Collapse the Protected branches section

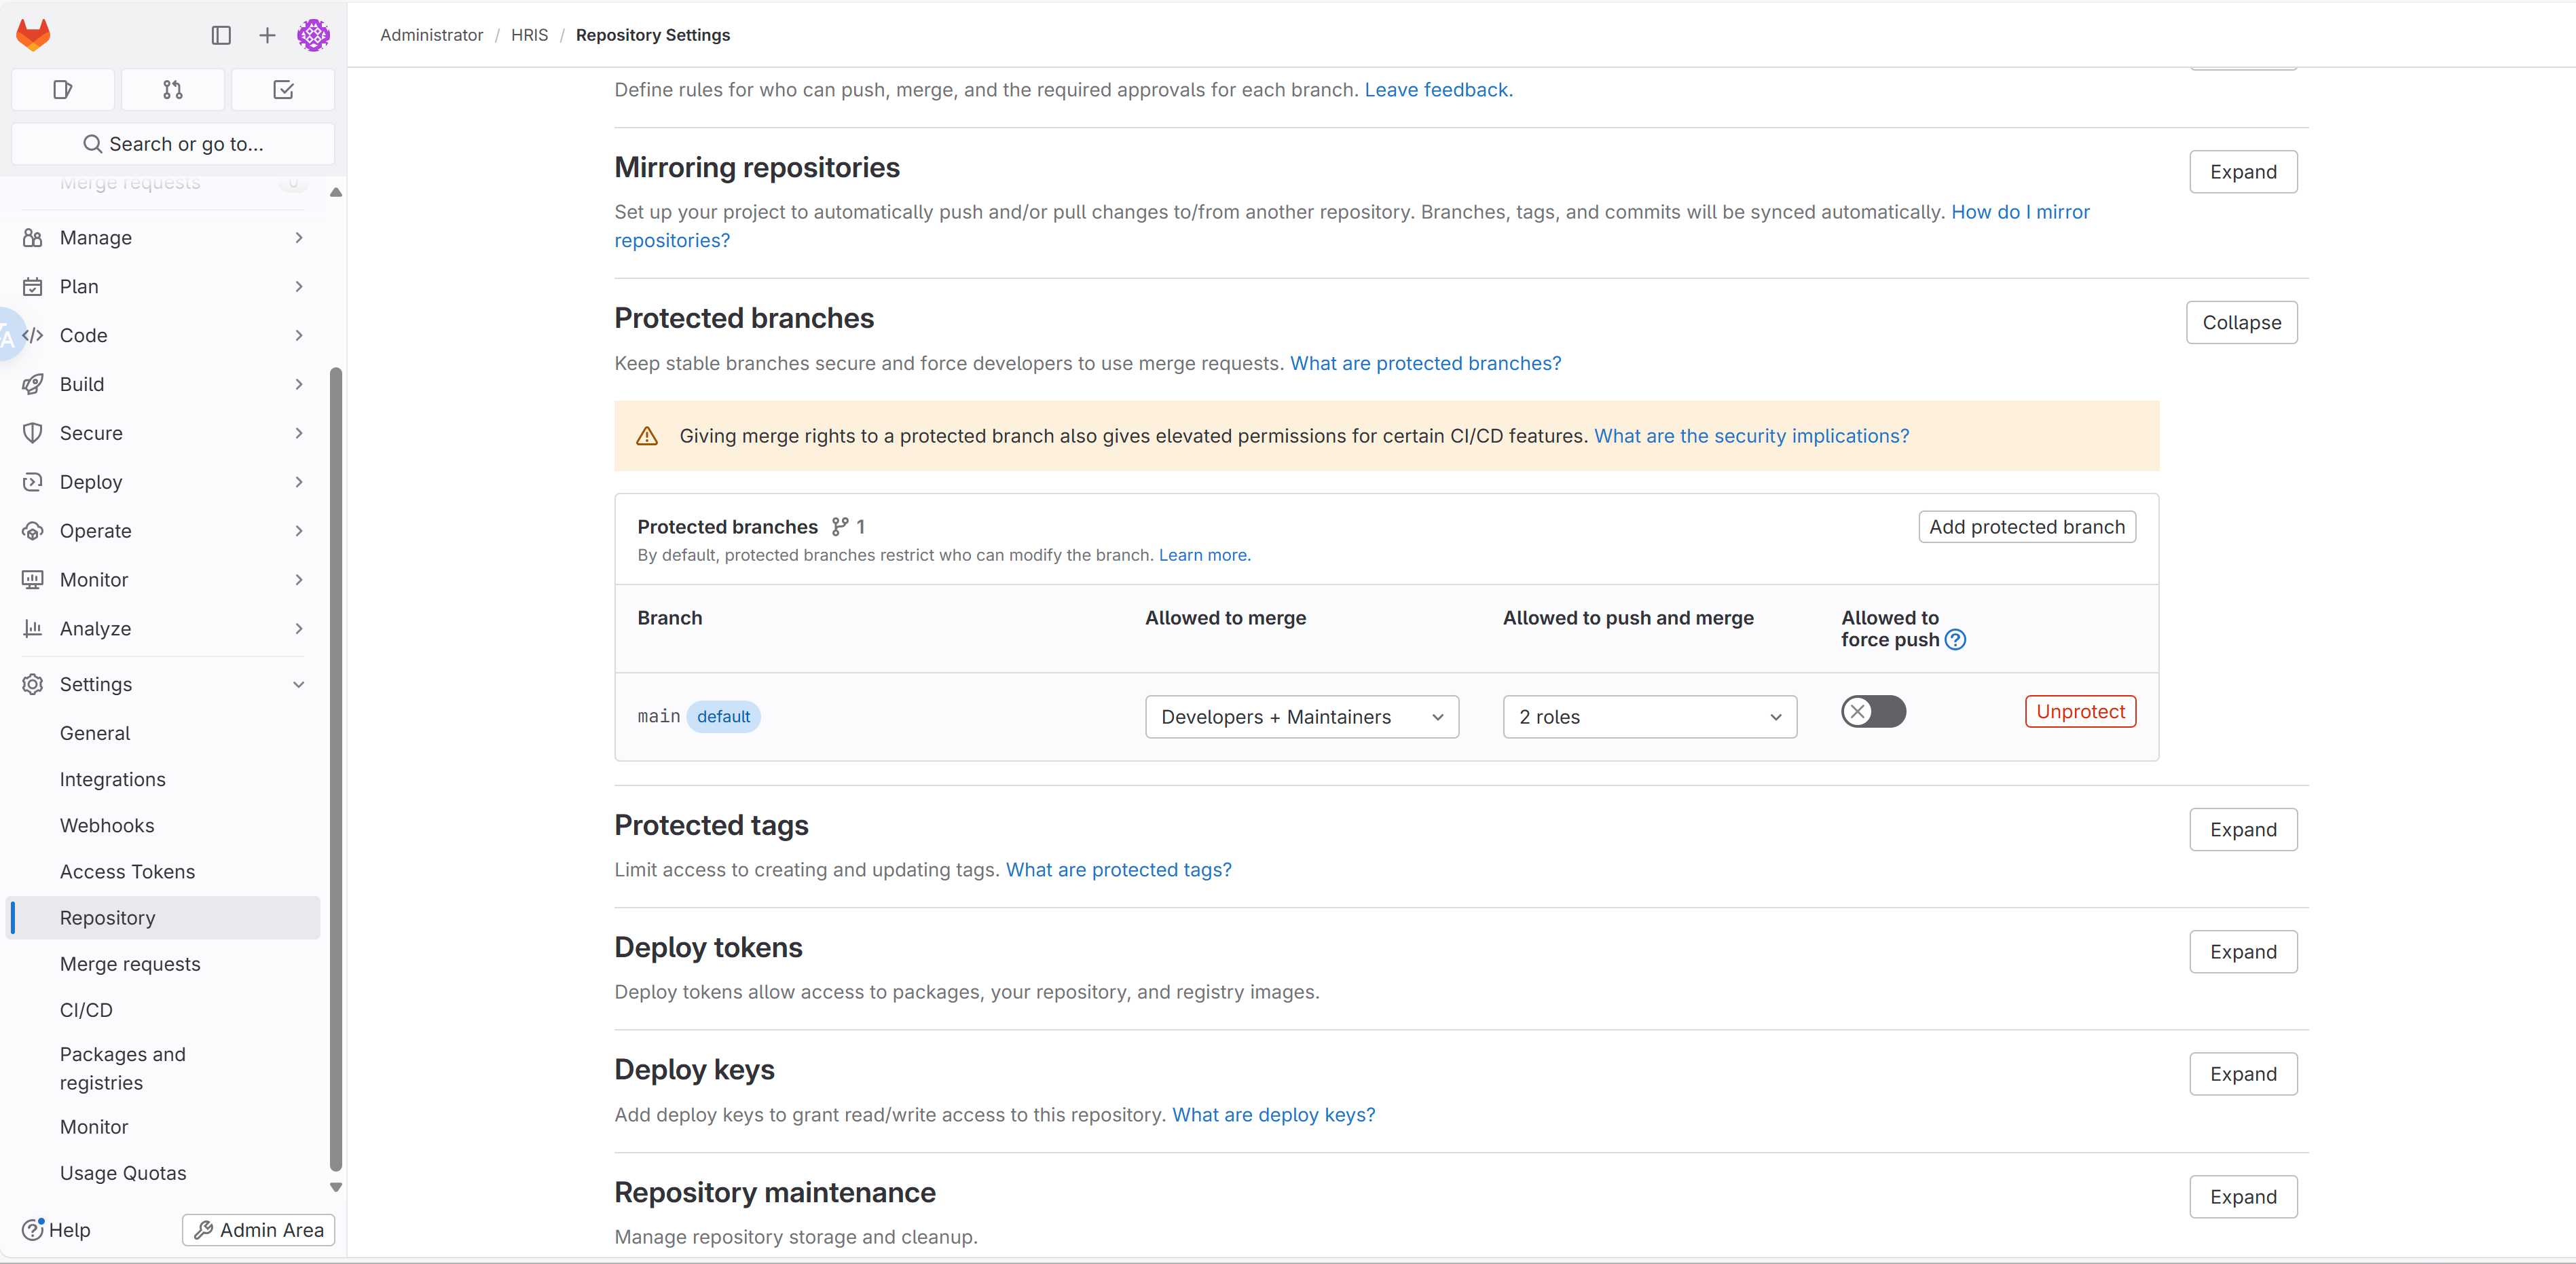click(x=2241, y=323)
